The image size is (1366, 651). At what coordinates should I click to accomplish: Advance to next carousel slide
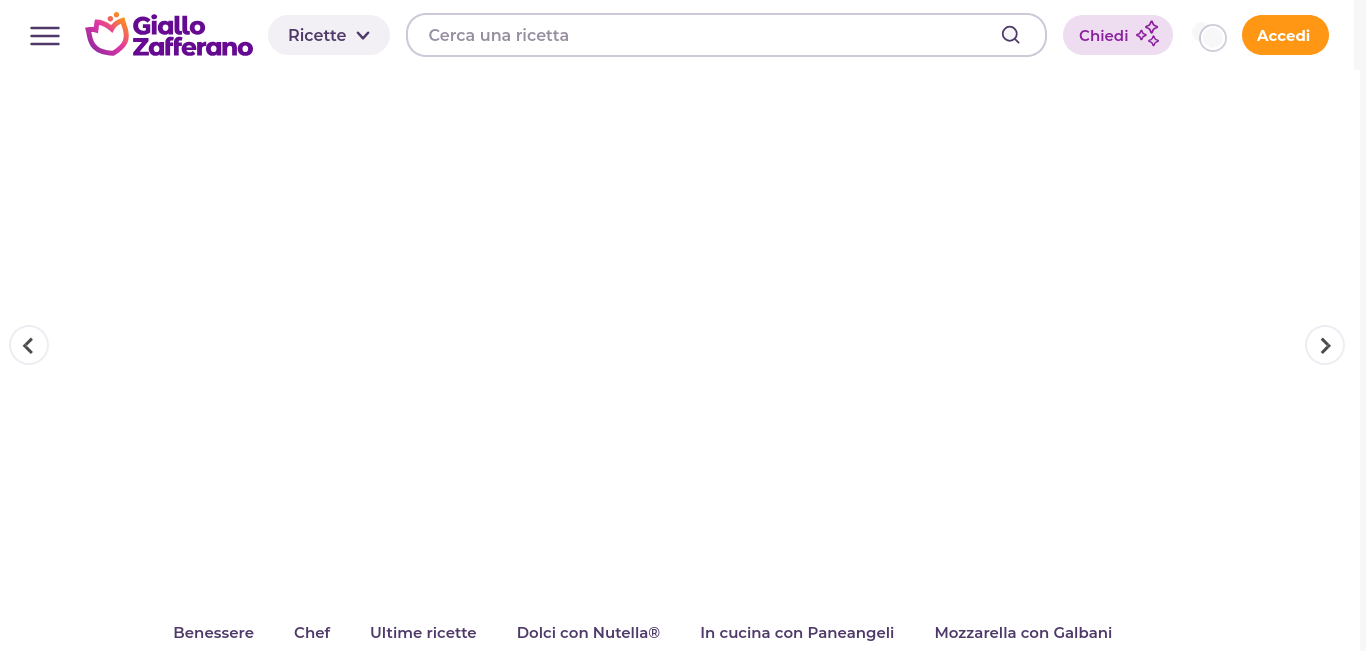point(1325,345)
